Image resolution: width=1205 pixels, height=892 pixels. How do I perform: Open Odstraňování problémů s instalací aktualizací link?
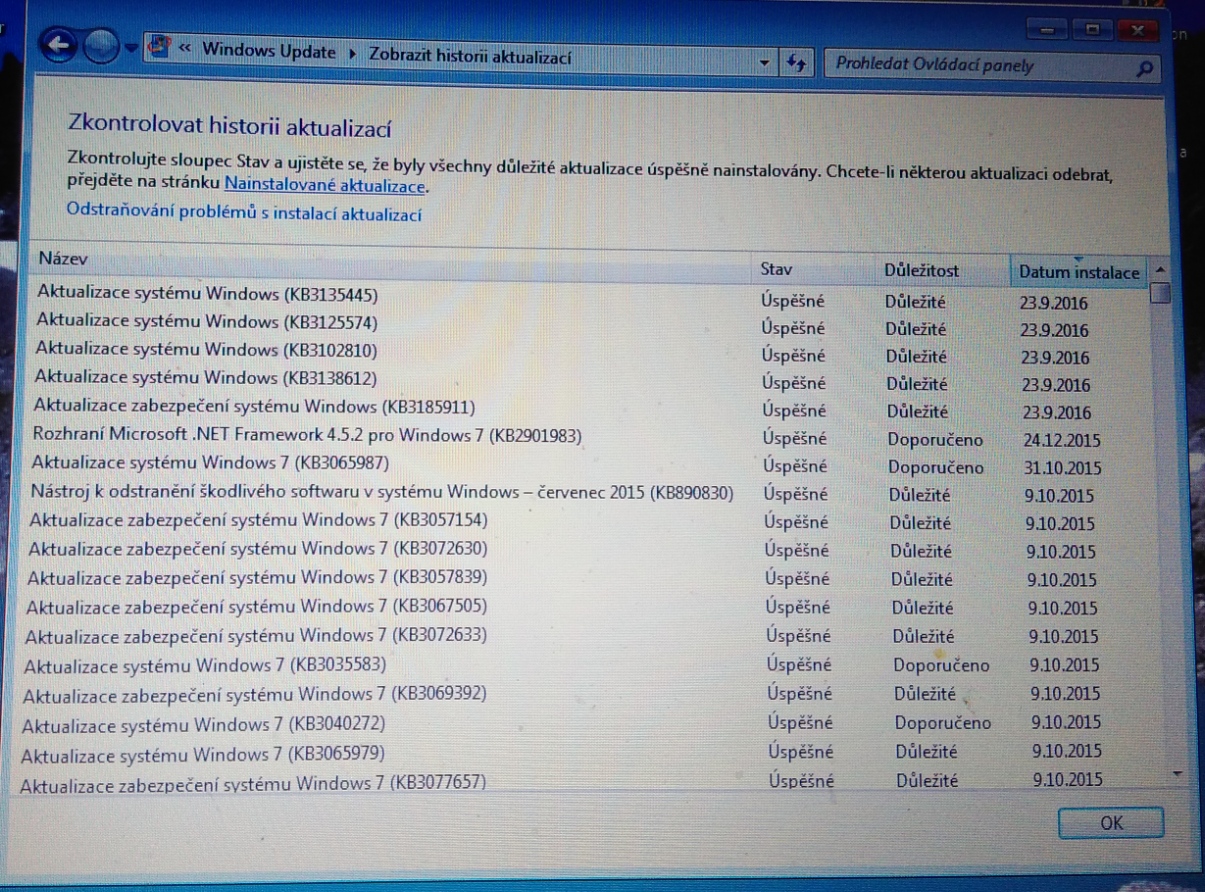point(244,213)
